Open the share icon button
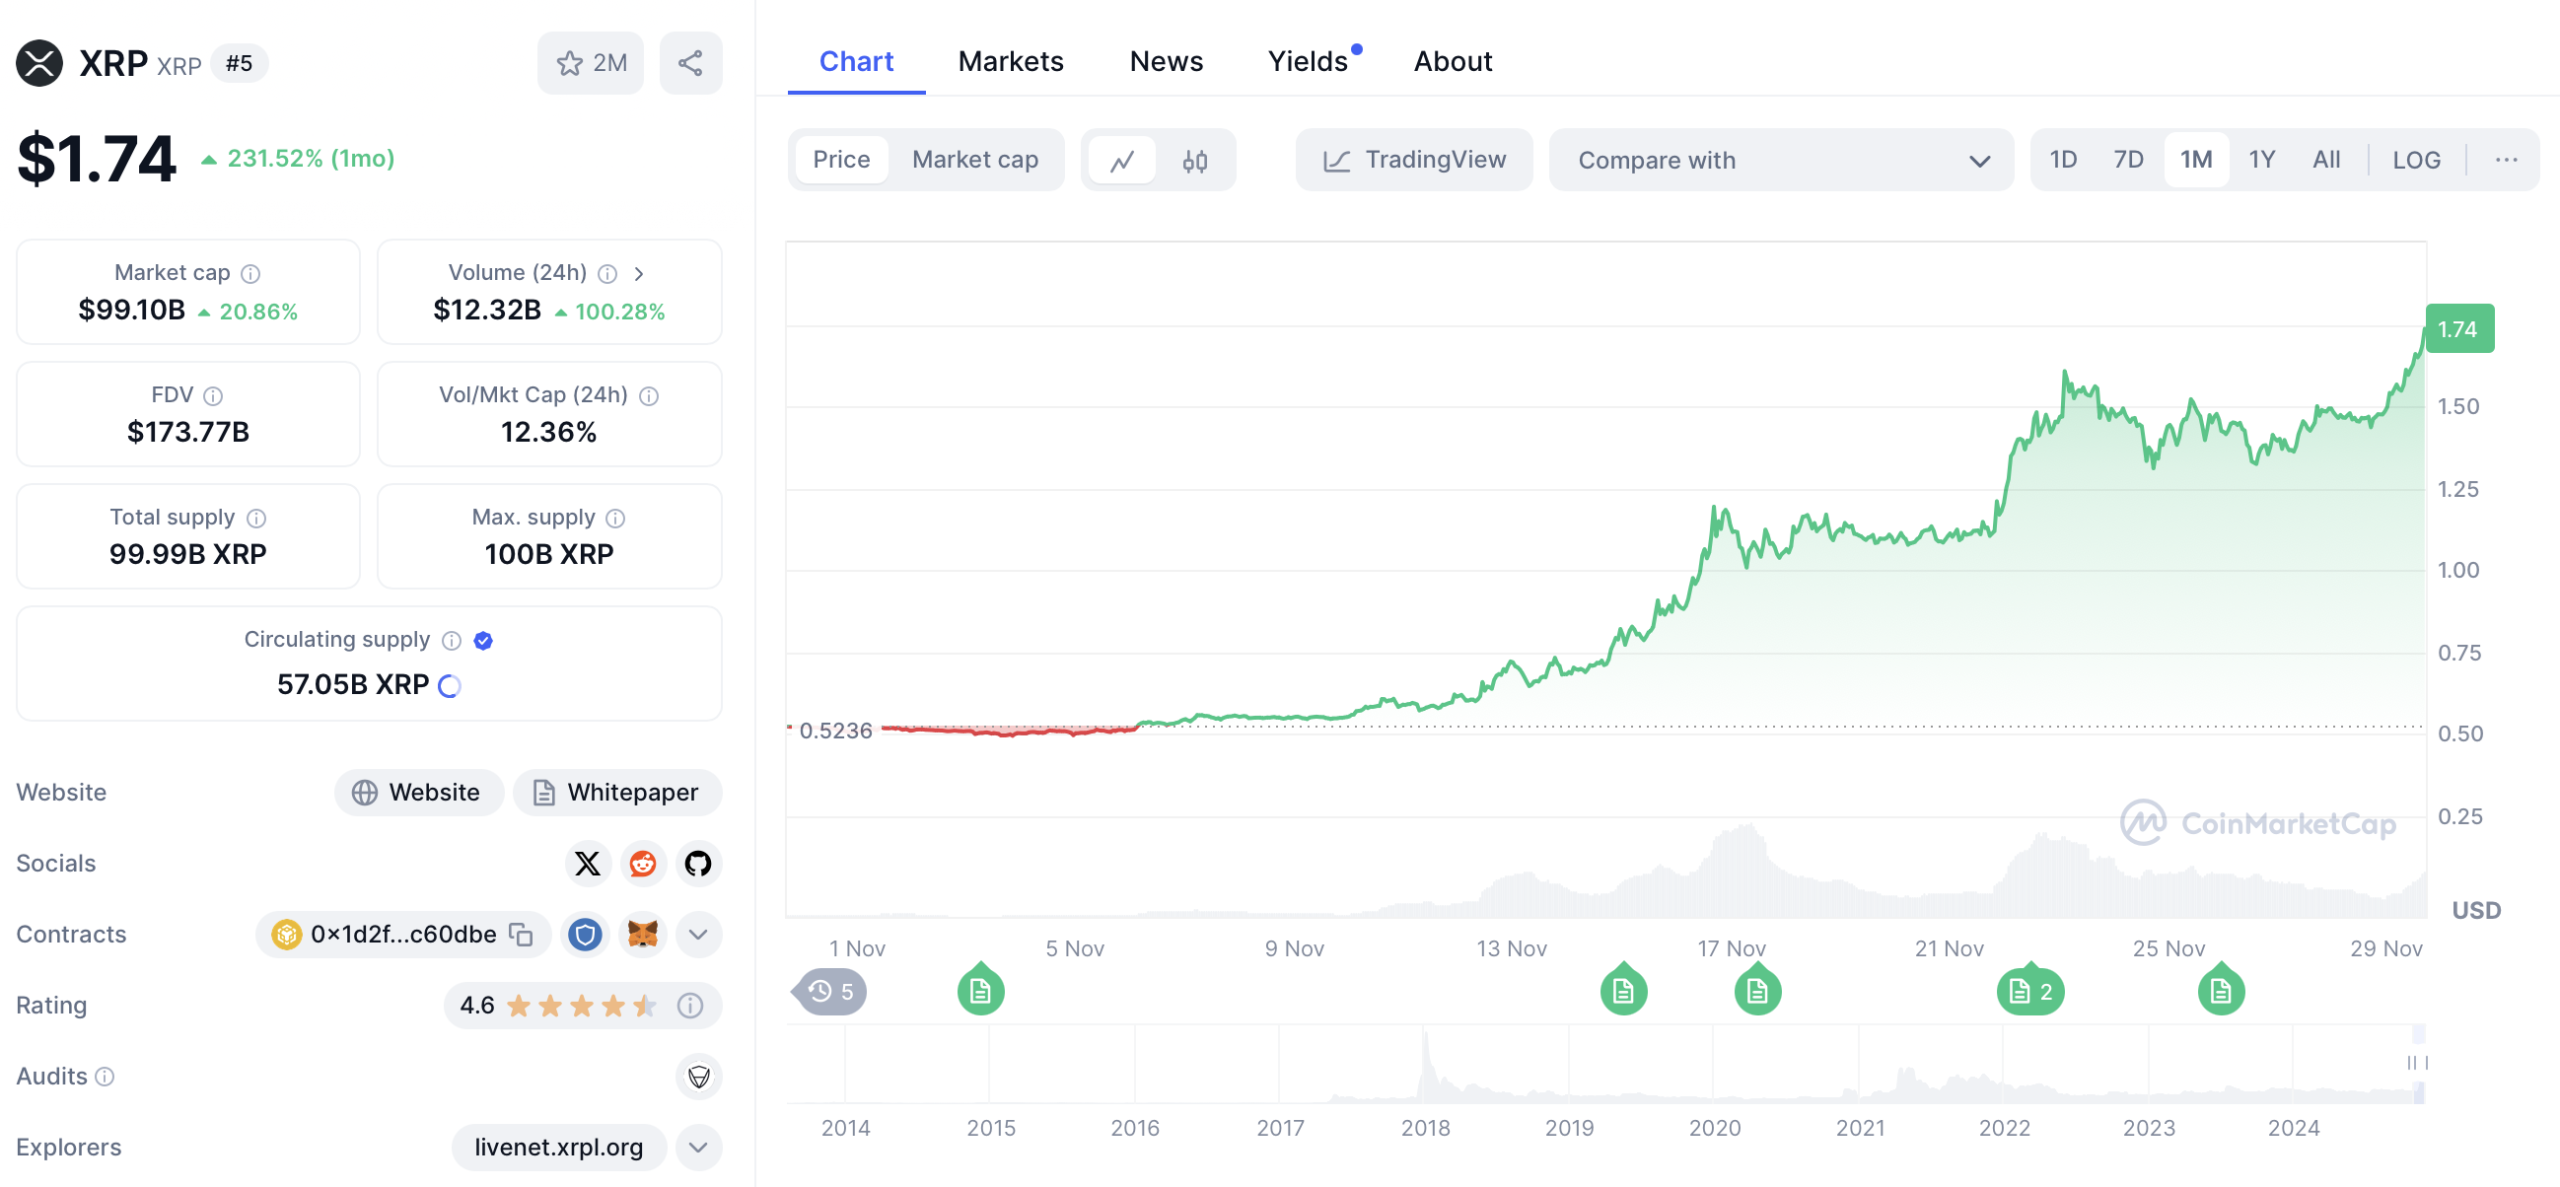This screenshot has height=1187, width=2560. point(690,63)
